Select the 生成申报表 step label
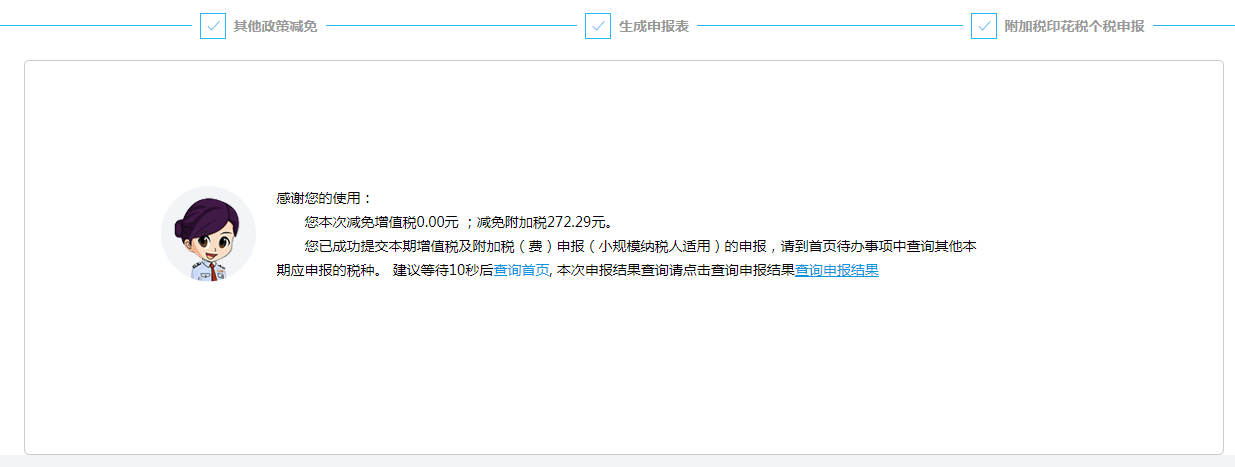This screenshot has height=467, width=1235. [653, 26]
